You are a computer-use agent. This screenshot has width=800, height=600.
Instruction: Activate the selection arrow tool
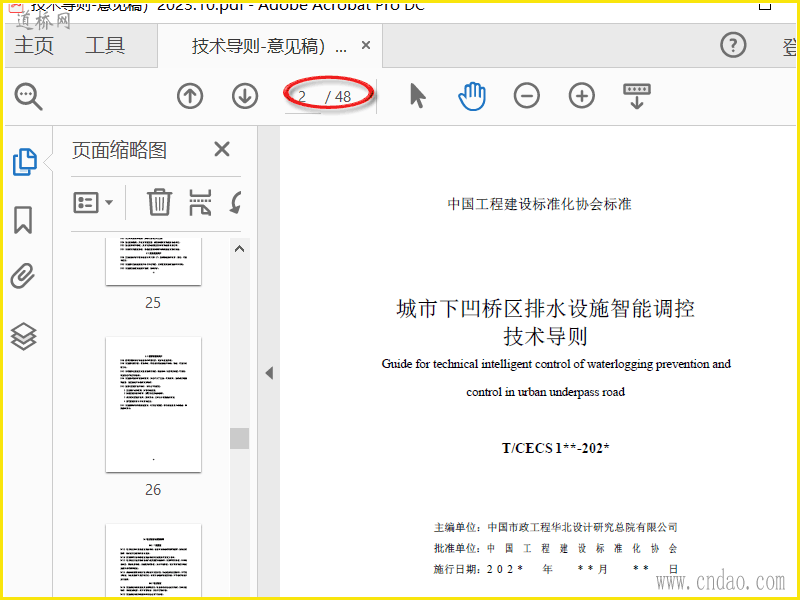tap(417, 96)
